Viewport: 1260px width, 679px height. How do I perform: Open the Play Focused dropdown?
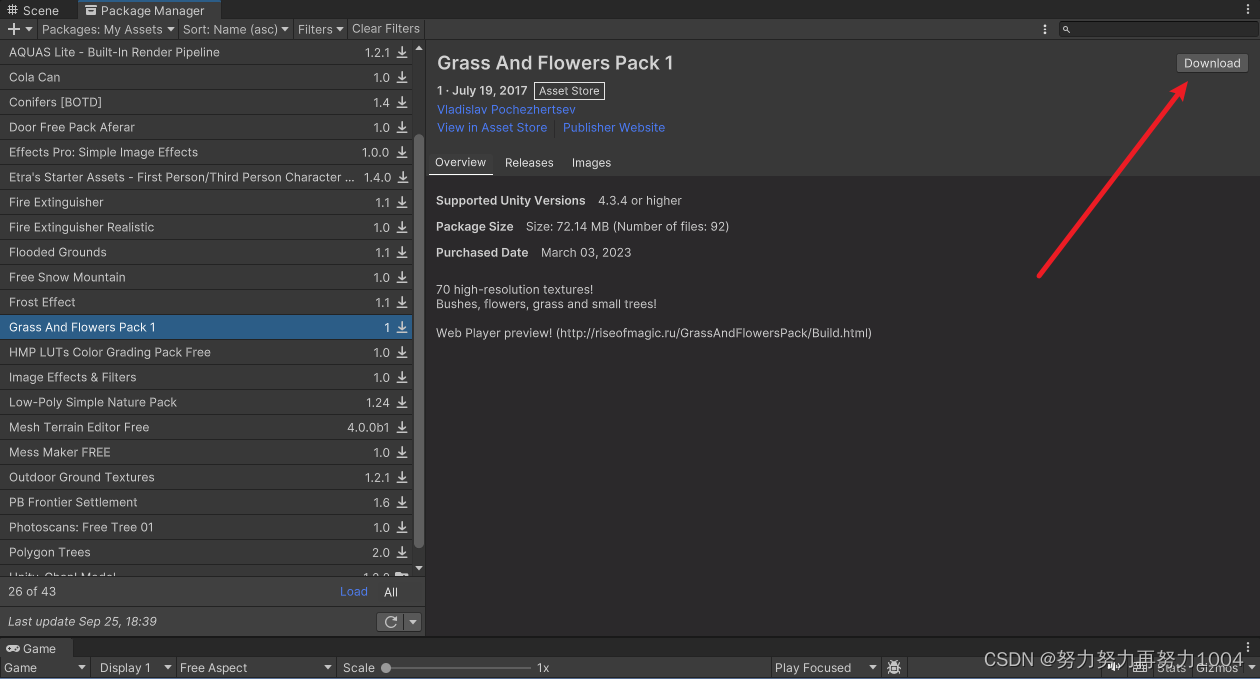pyautogui.click(x=825, y=667)
